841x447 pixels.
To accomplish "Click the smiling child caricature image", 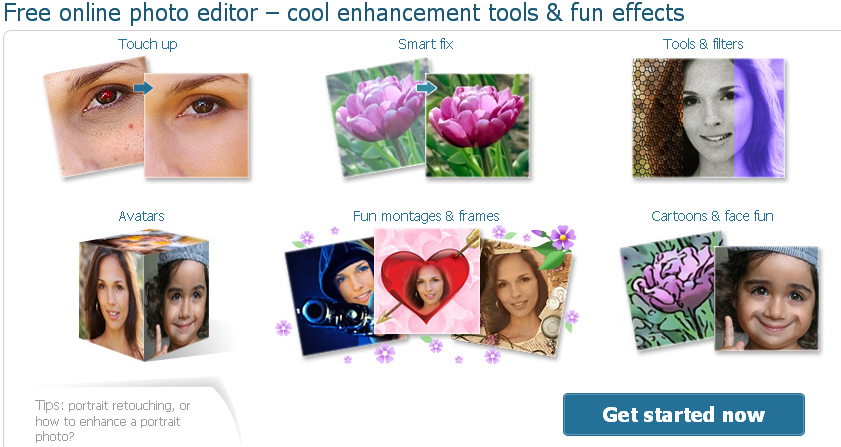I will tap(767, 298).
